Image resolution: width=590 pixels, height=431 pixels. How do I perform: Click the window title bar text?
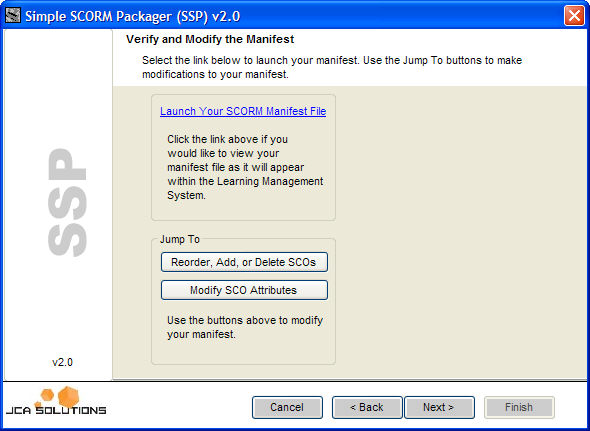click(x=132, y=17)
